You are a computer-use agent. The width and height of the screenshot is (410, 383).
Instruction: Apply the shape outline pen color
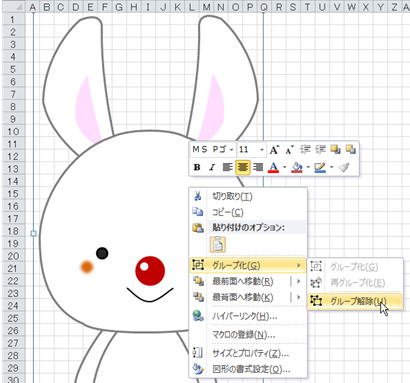pos(320,167)
